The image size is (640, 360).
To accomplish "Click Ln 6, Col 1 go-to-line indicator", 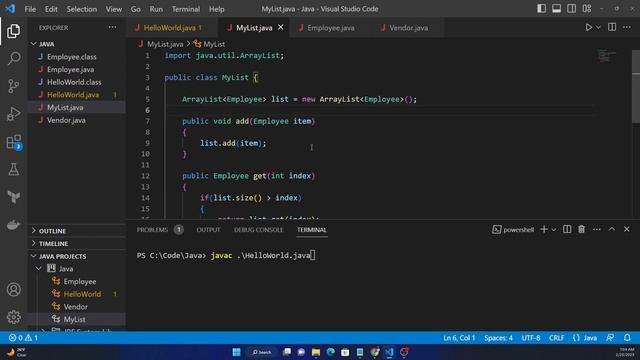I will pyautogui.click(x=459, y=338).
